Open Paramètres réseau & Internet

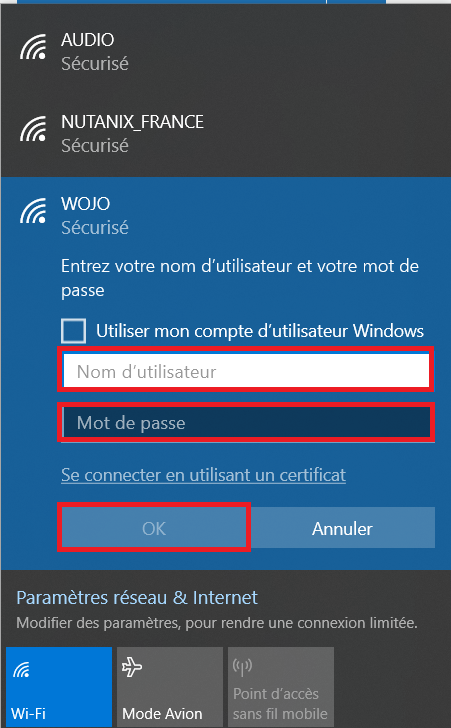click(x=137, y=597)
